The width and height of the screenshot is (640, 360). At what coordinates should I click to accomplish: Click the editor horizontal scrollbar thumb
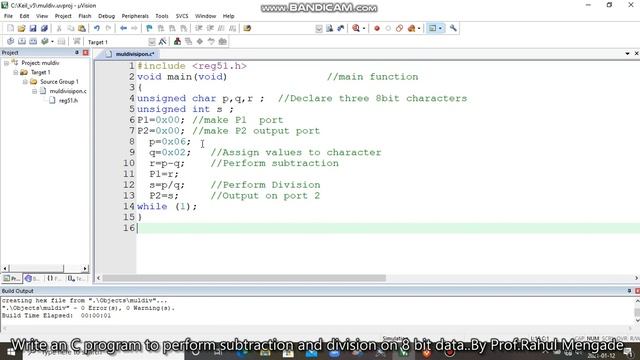[244, 278]
